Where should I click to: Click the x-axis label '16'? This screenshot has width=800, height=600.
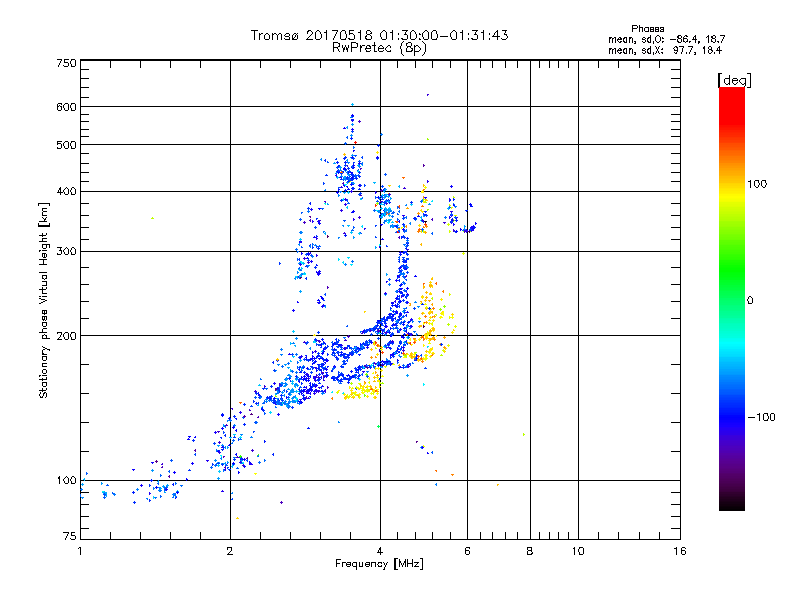point(680,551)
